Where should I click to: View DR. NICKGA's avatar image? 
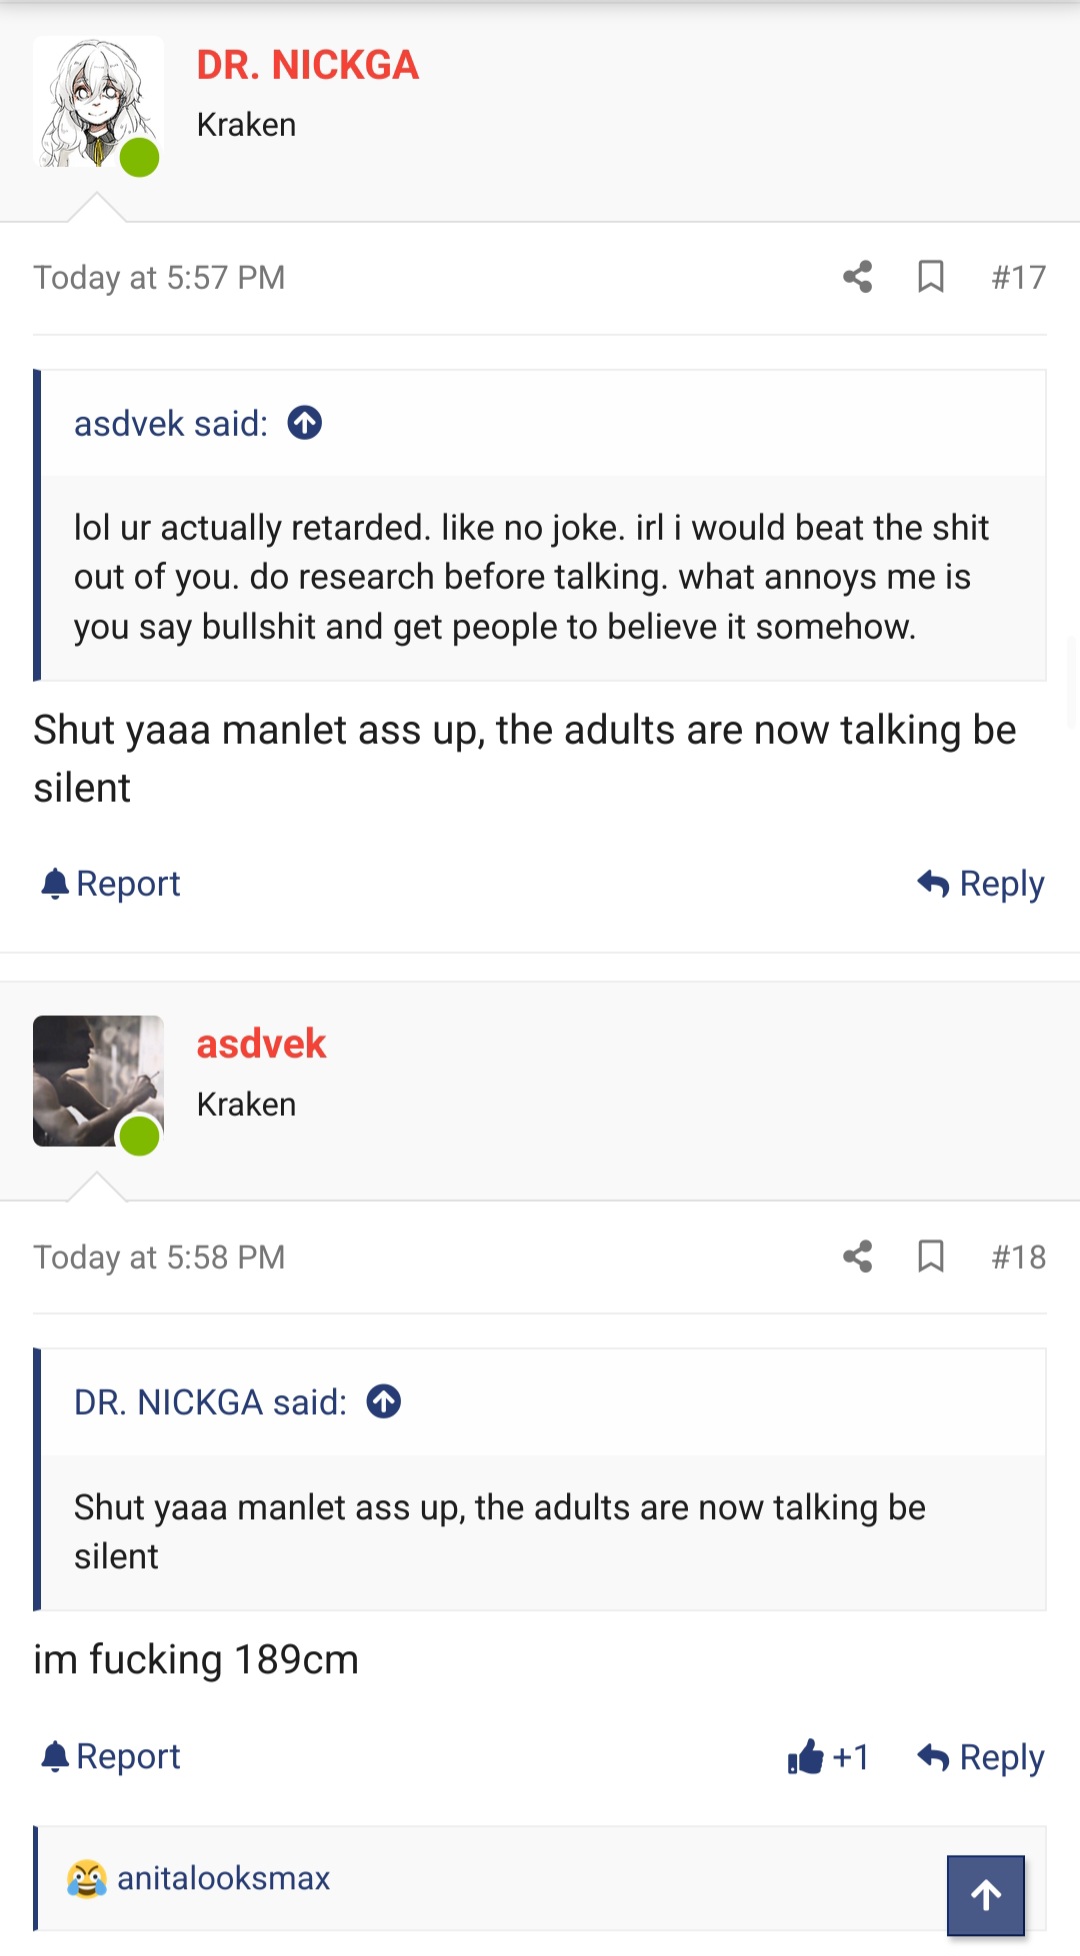(x=97, y=102)
